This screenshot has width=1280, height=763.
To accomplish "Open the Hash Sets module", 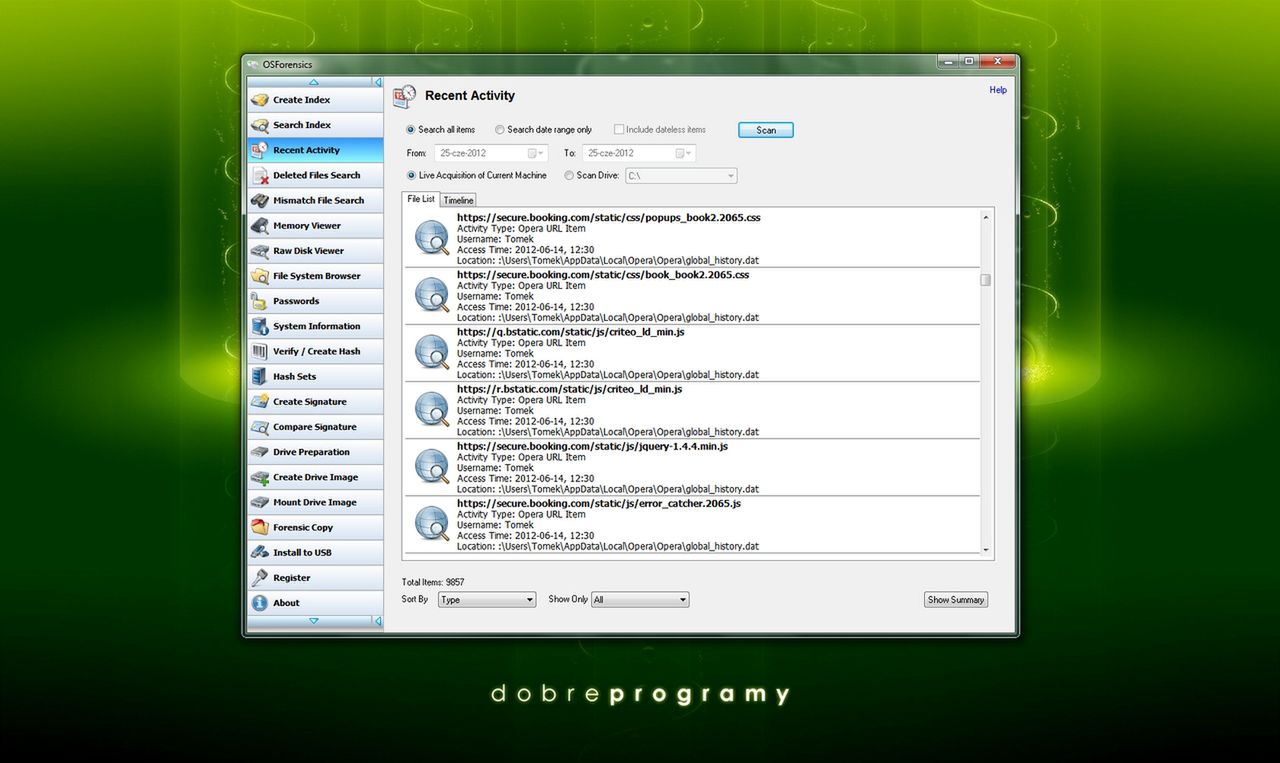I will click(315, 376).
